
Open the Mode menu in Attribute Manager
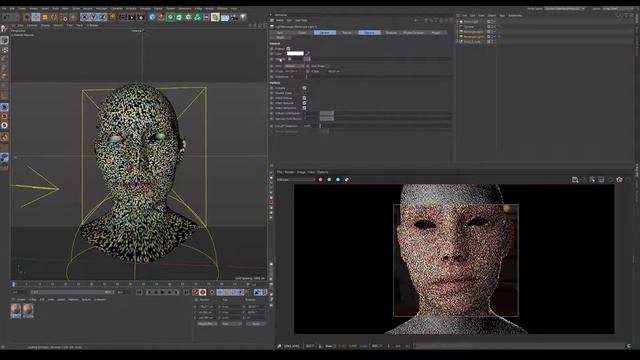[x=280, y=20]
